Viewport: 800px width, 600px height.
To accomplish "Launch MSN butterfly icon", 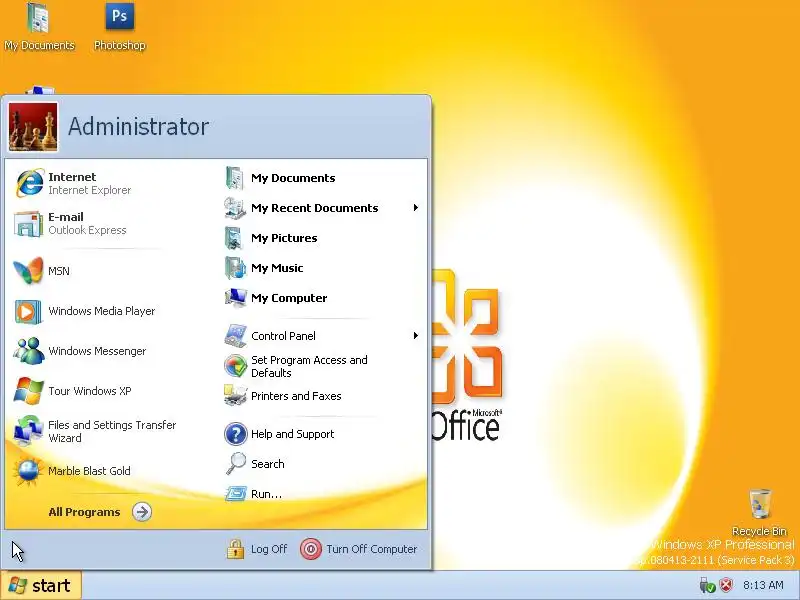I will click(28, 271).
